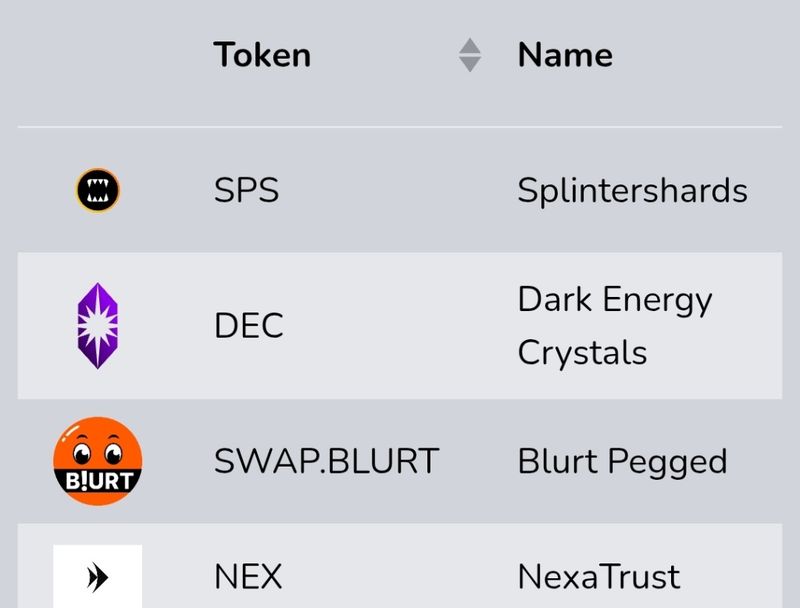Toggle the sort control beside the Token header
The height and width of the screenshot is (608, 800).
tap(470, 55)
